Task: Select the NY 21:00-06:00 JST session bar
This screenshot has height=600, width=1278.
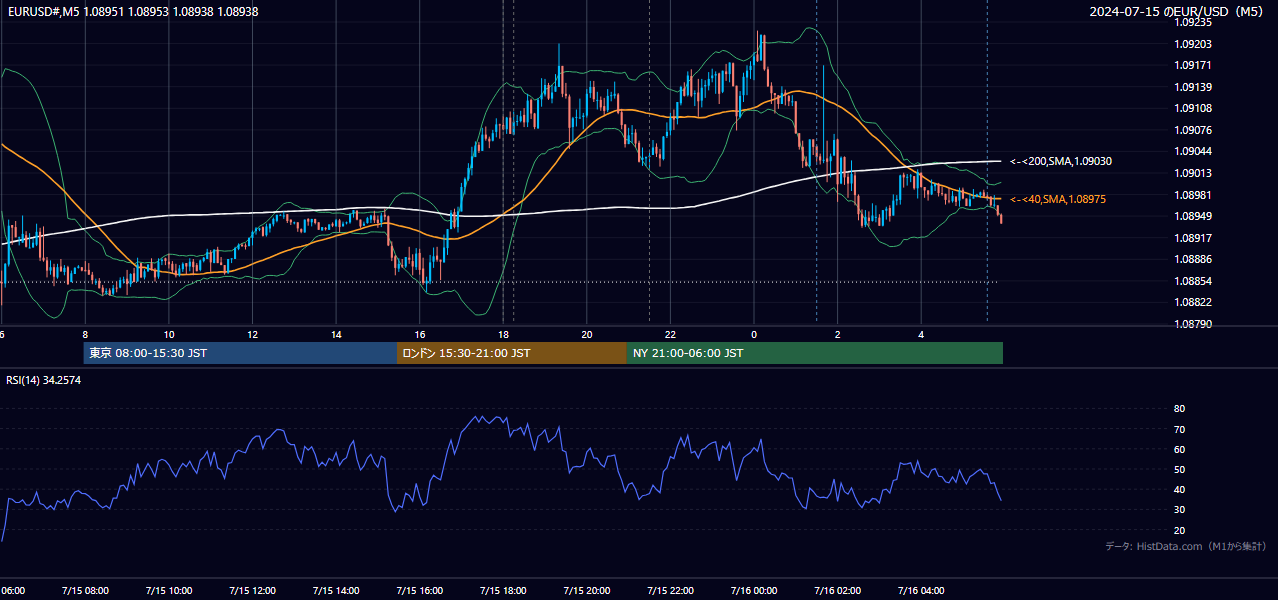Action: (815, 353)
